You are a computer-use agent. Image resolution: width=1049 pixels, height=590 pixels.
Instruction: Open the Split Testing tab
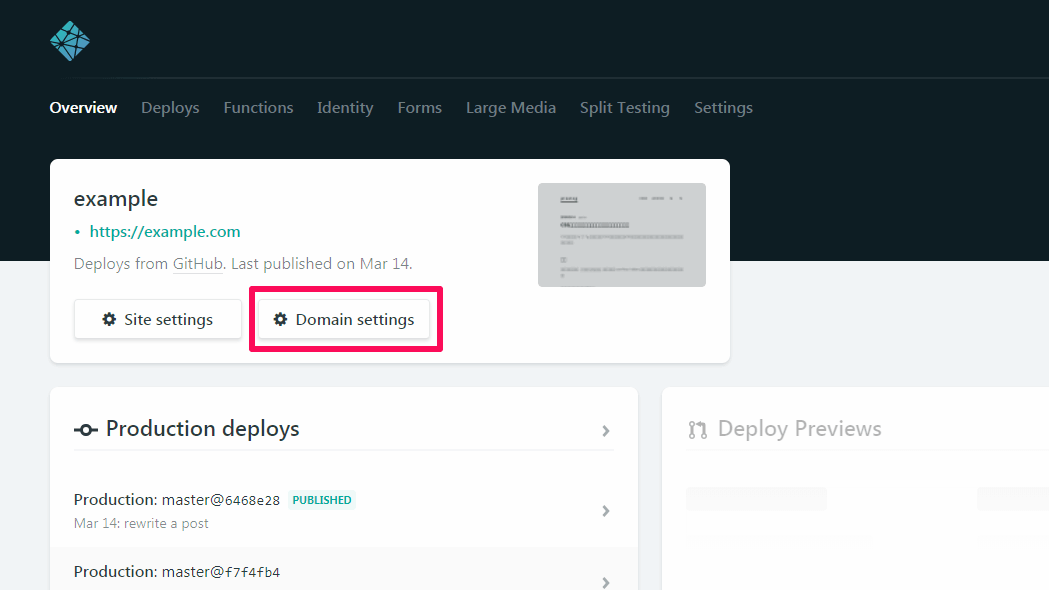(x=624, y=107)
